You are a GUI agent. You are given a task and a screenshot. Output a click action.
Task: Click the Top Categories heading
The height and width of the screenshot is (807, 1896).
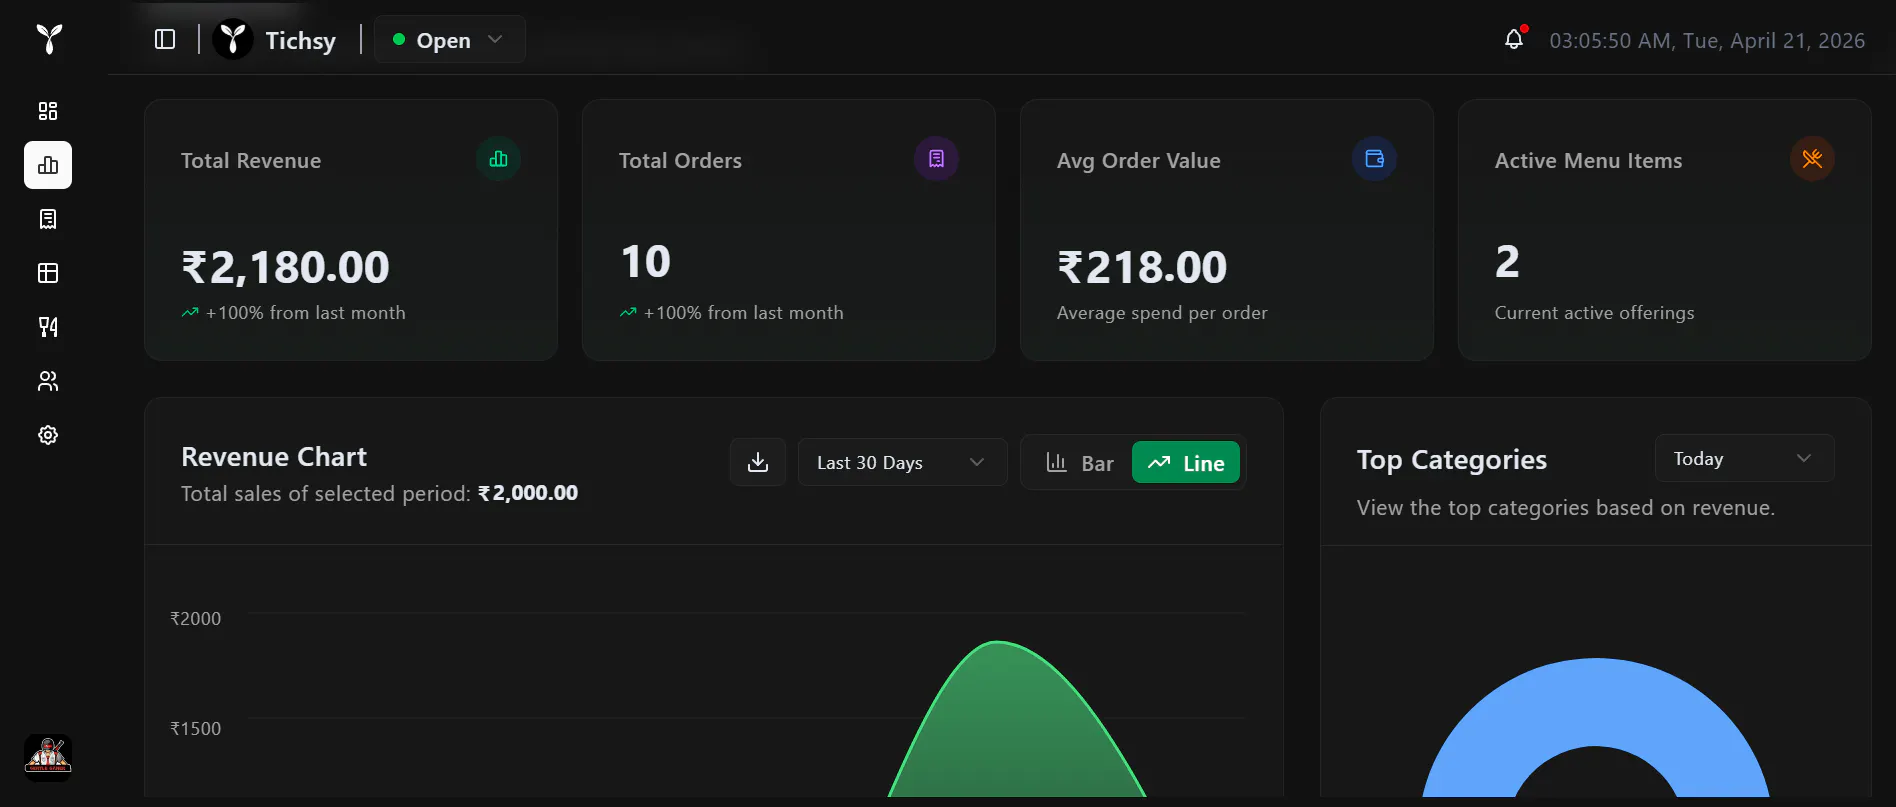click(1452, 460)
